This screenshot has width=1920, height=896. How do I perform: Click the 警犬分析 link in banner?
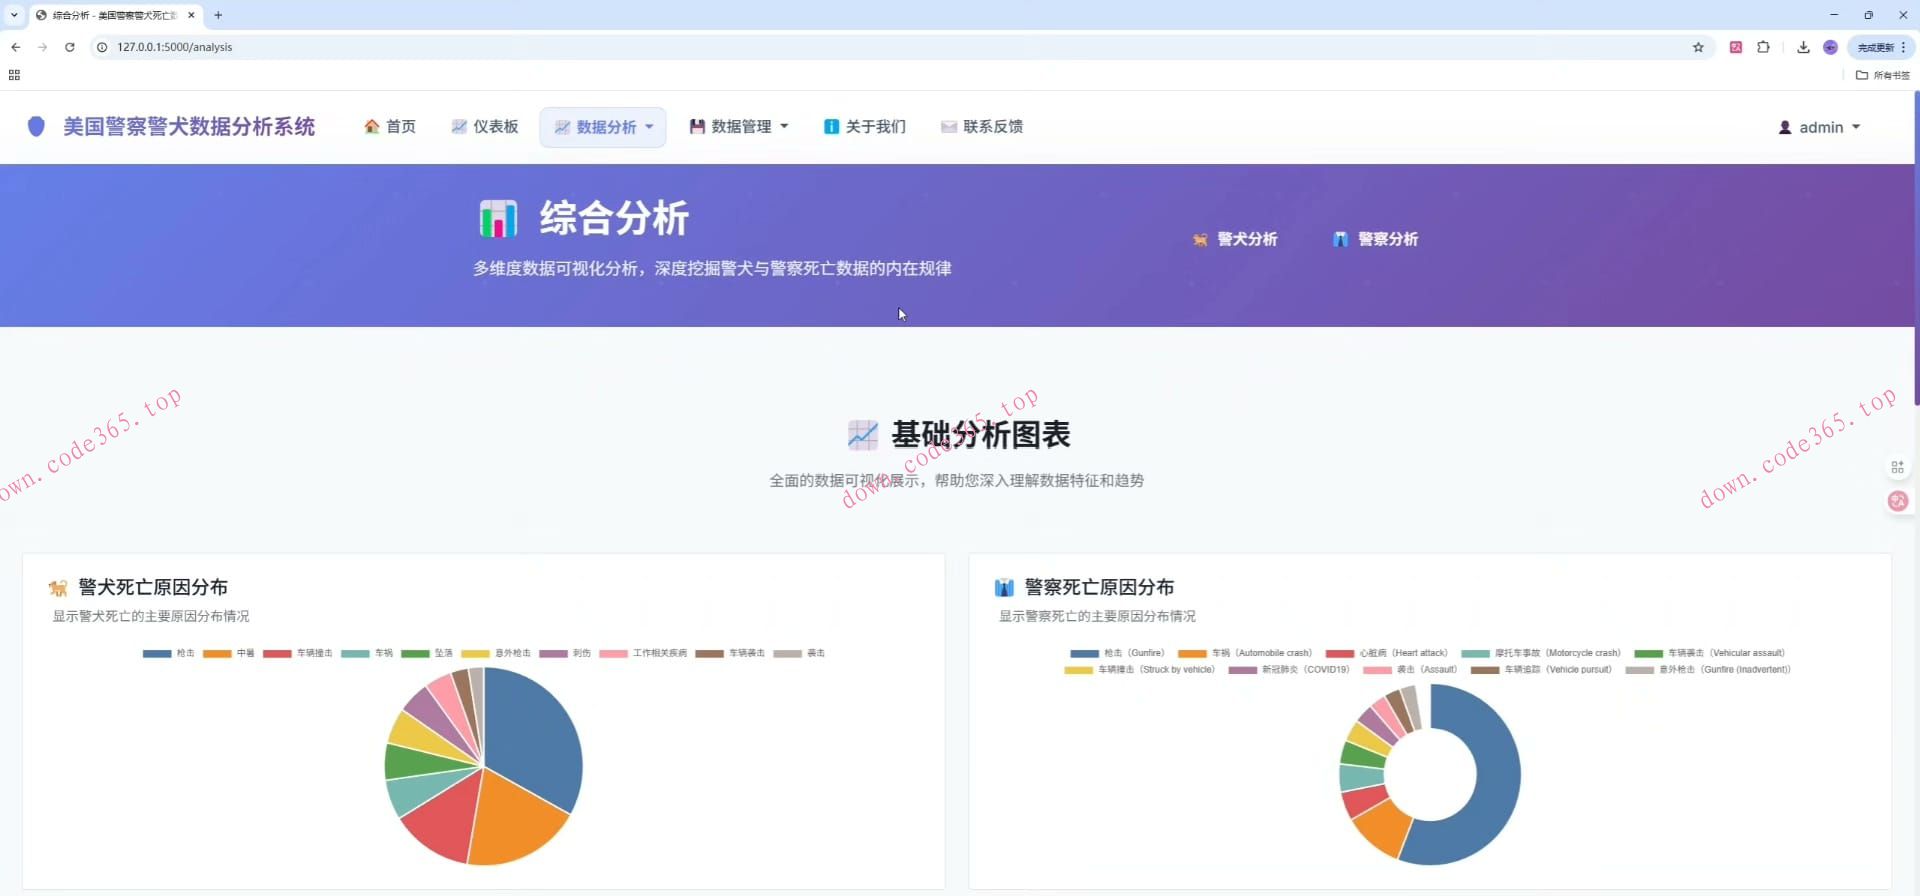tap(1235, 239)
